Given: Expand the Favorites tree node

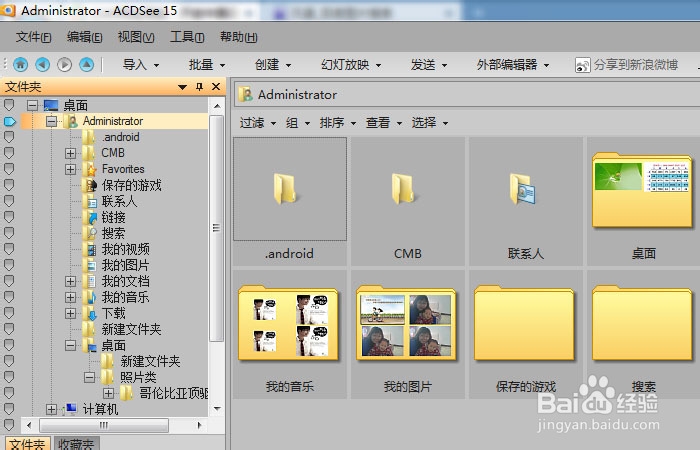Looking at the screenshot, I should click(x=70, y=169).
